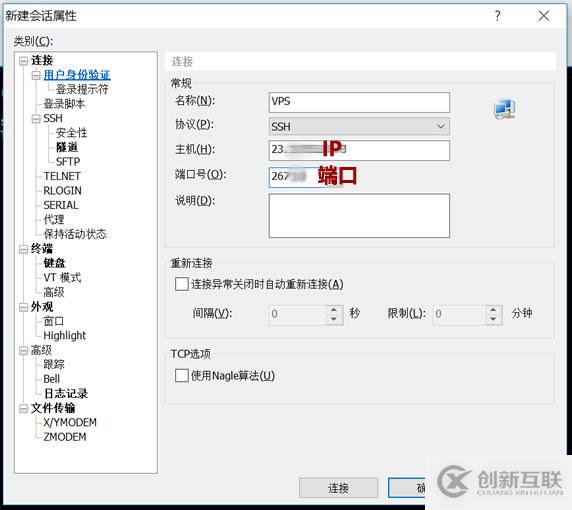Select 键盘 under 终端

point(54,263)
